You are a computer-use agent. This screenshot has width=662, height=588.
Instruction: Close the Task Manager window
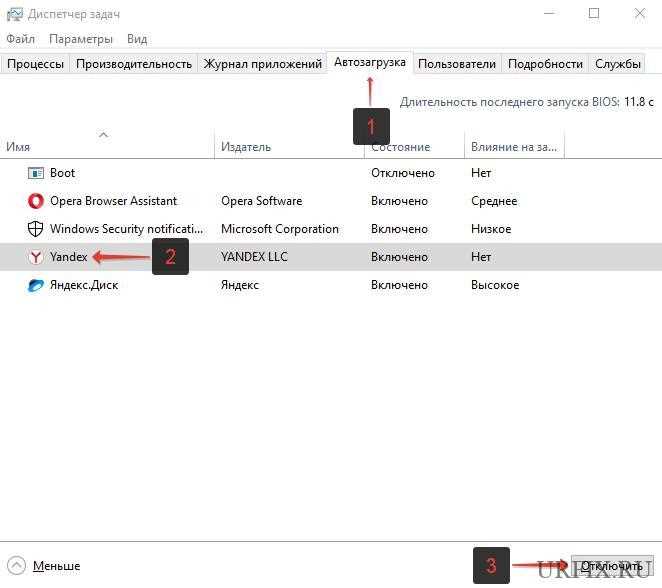tap(640, 14)
